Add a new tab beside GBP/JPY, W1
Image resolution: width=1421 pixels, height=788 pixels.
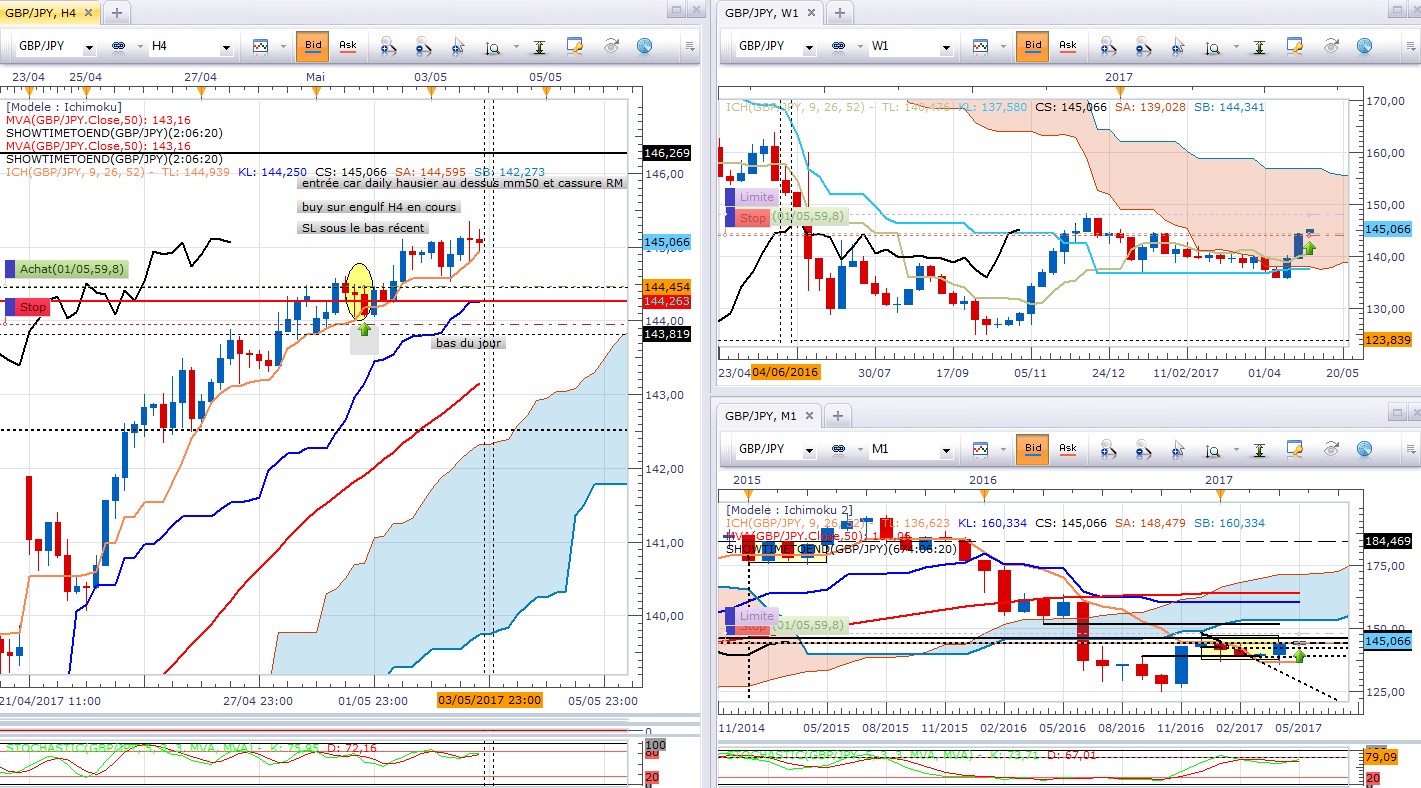(839, 13)
